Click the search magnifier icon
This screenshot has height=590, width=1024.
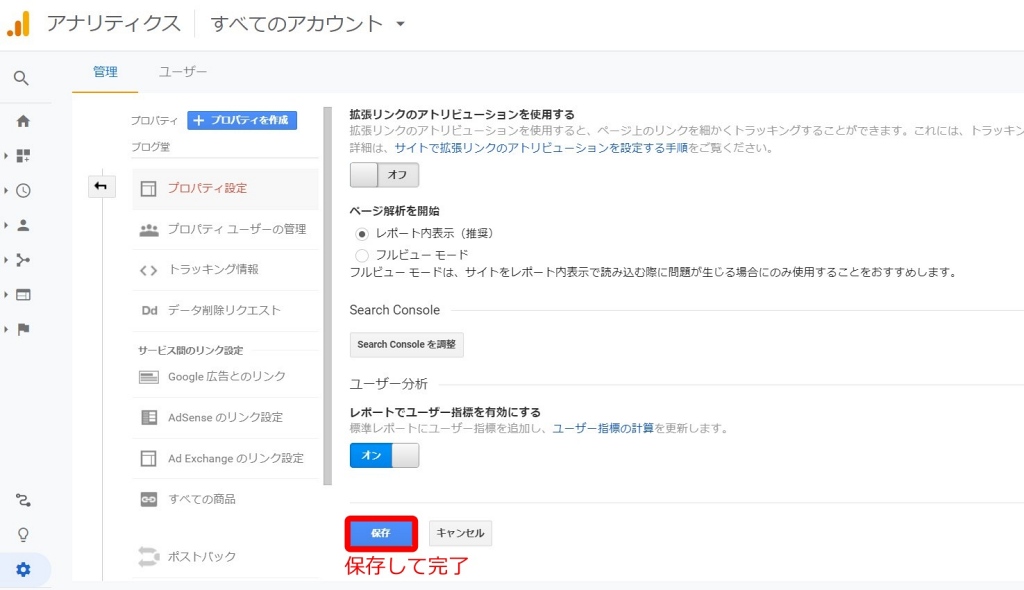pyautogui.click(x=22, y=80)
